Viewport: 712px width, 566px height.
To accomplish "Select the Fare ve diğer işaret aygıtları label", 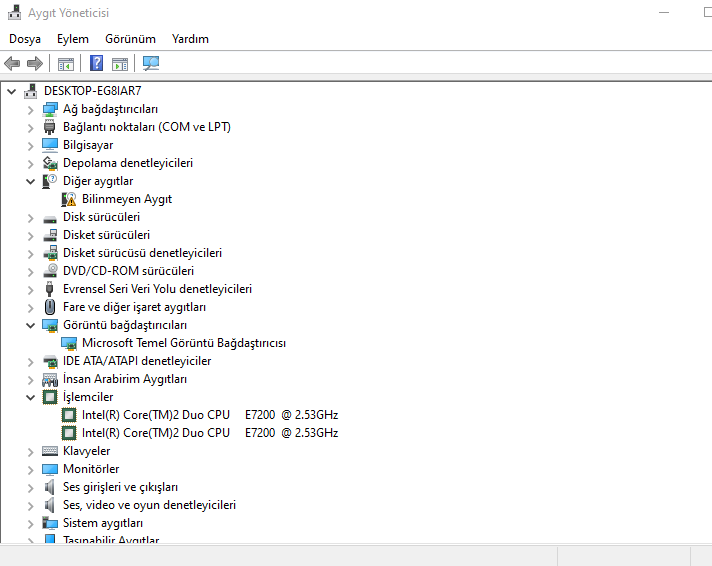I will coord(134,307).
